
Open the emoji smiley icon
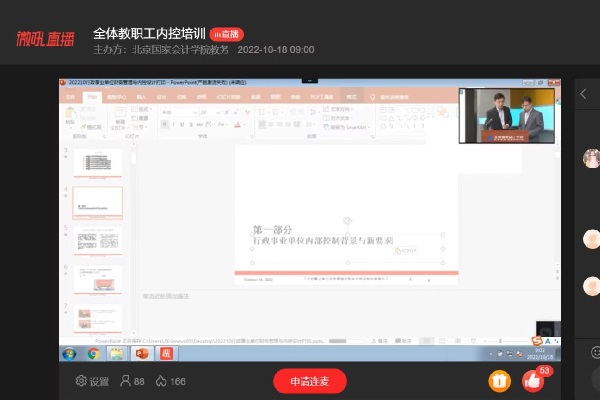pyautogui.click(x=594, y=350)
